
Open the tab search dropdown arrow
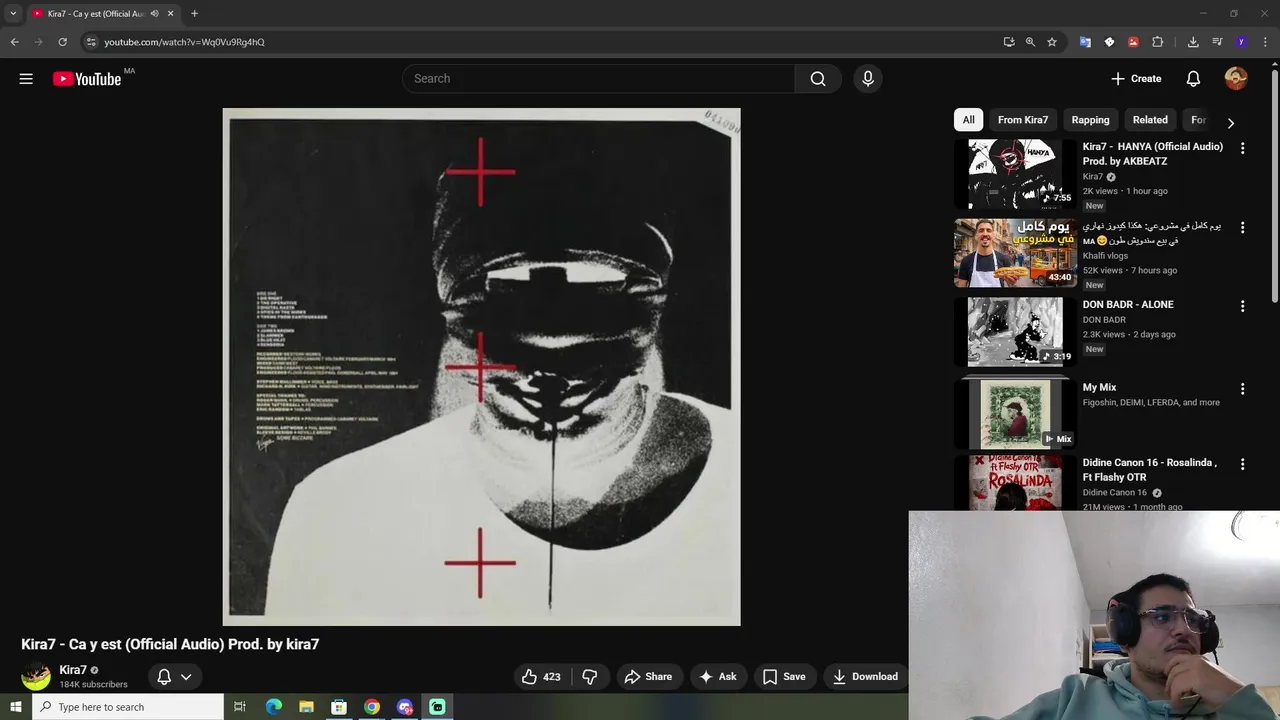coord(13,14)
